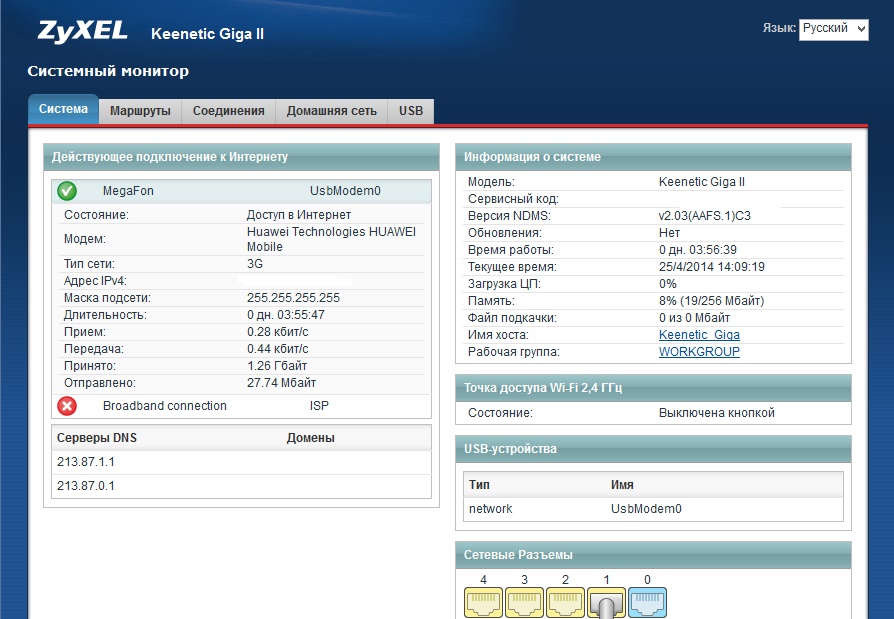Click the Домены column header
The height and width of the screenshot is (619, 894).
311,438
